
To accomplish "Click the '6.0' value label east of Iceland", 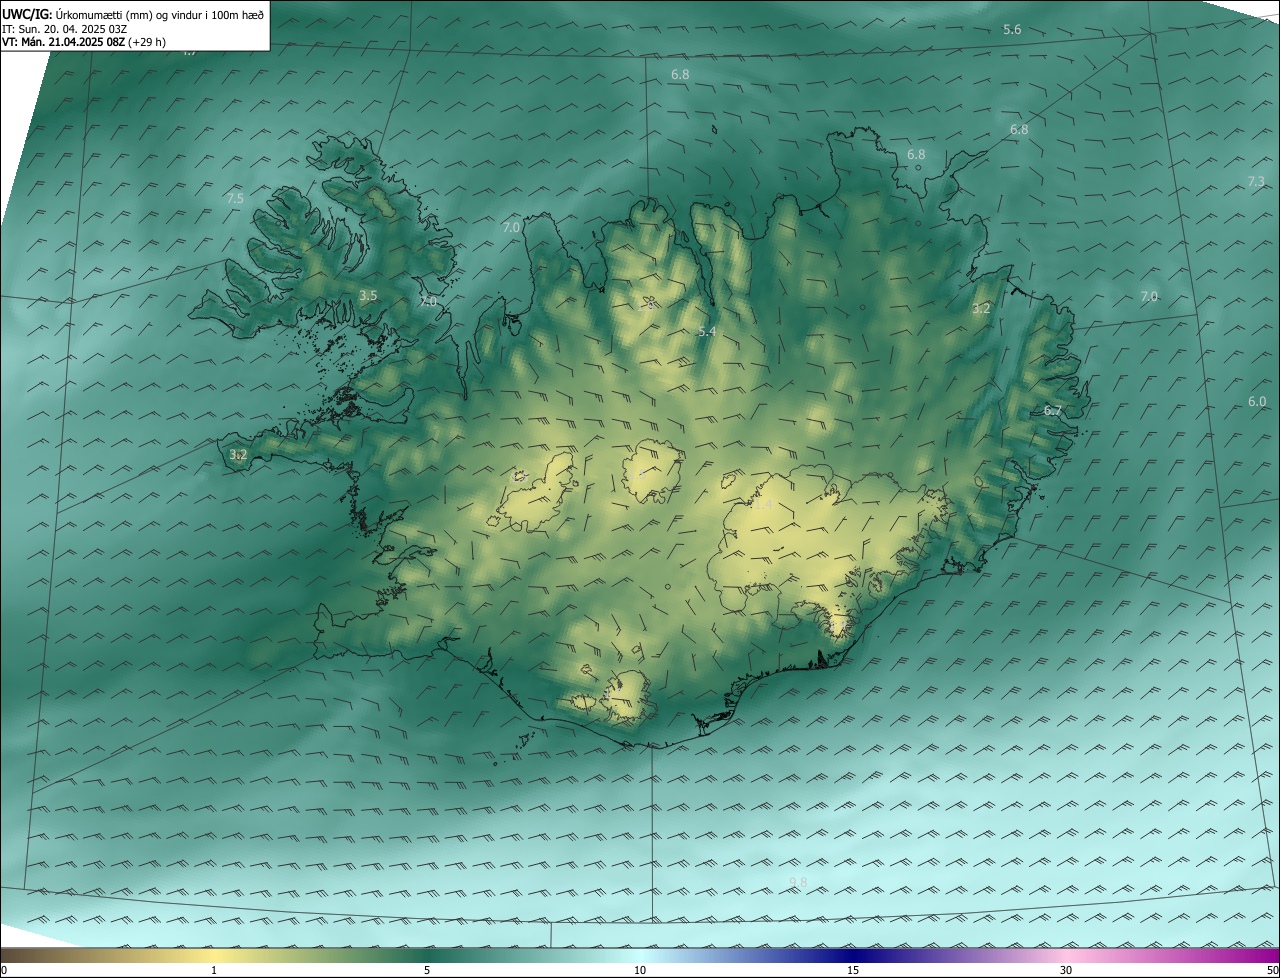I will (1257, 402).
